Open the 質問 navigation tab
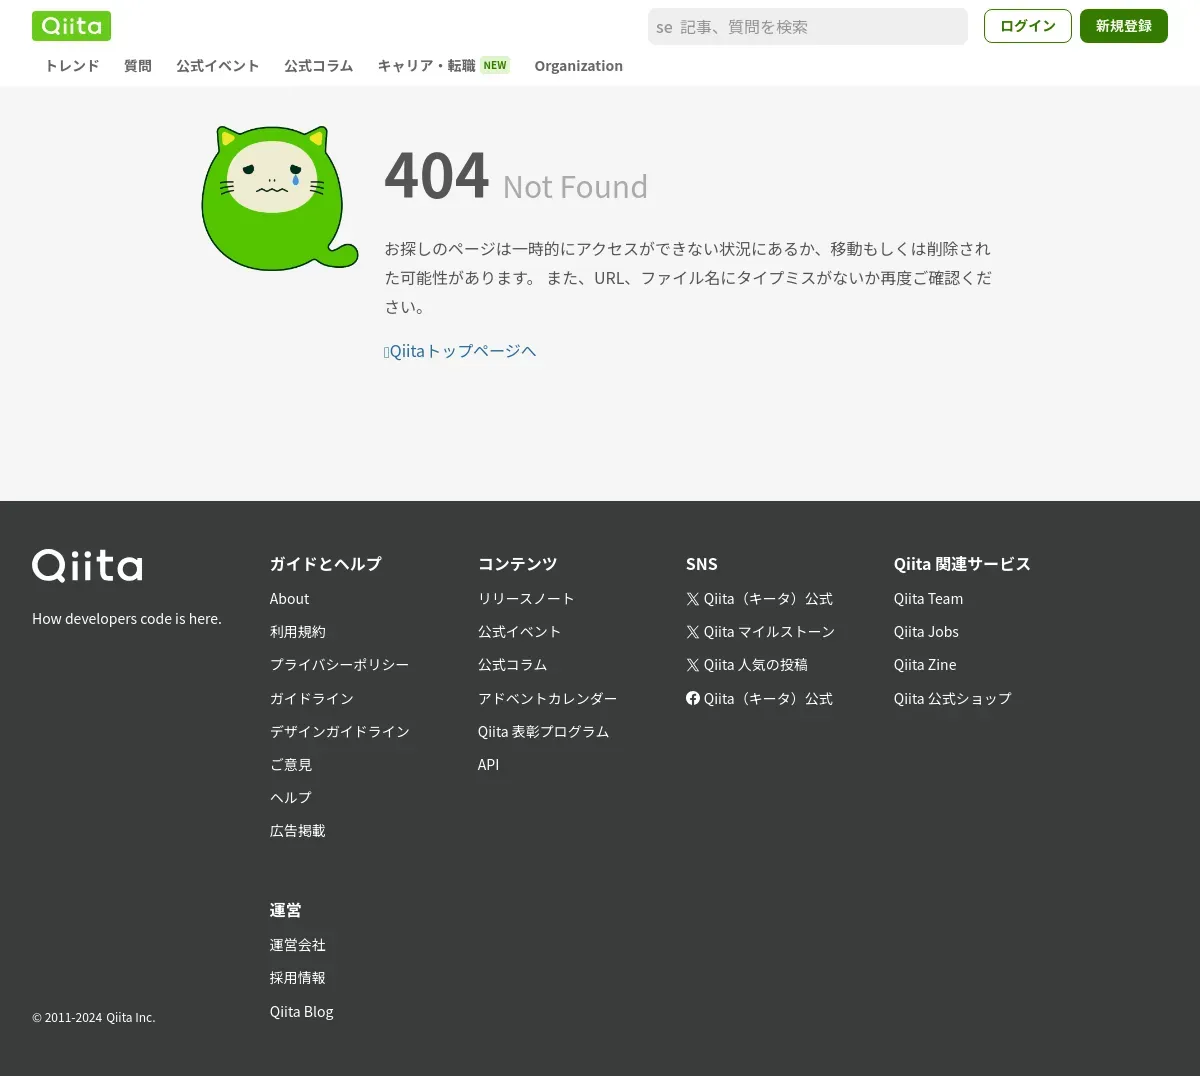1200x1076 pixels. pyautogui.click(x=138, y=66)
